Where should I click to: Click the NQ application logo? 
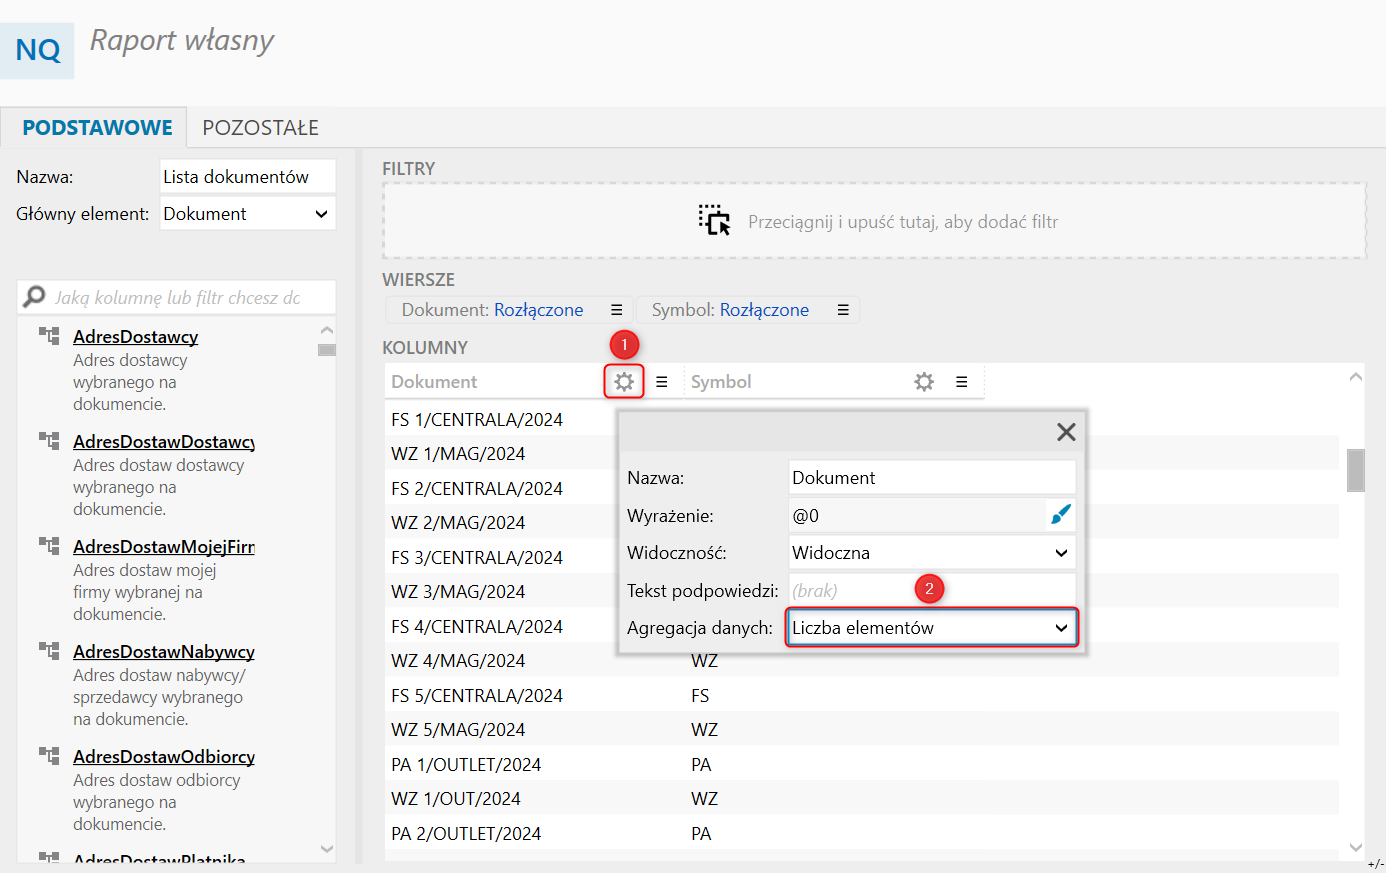(37, 50)
